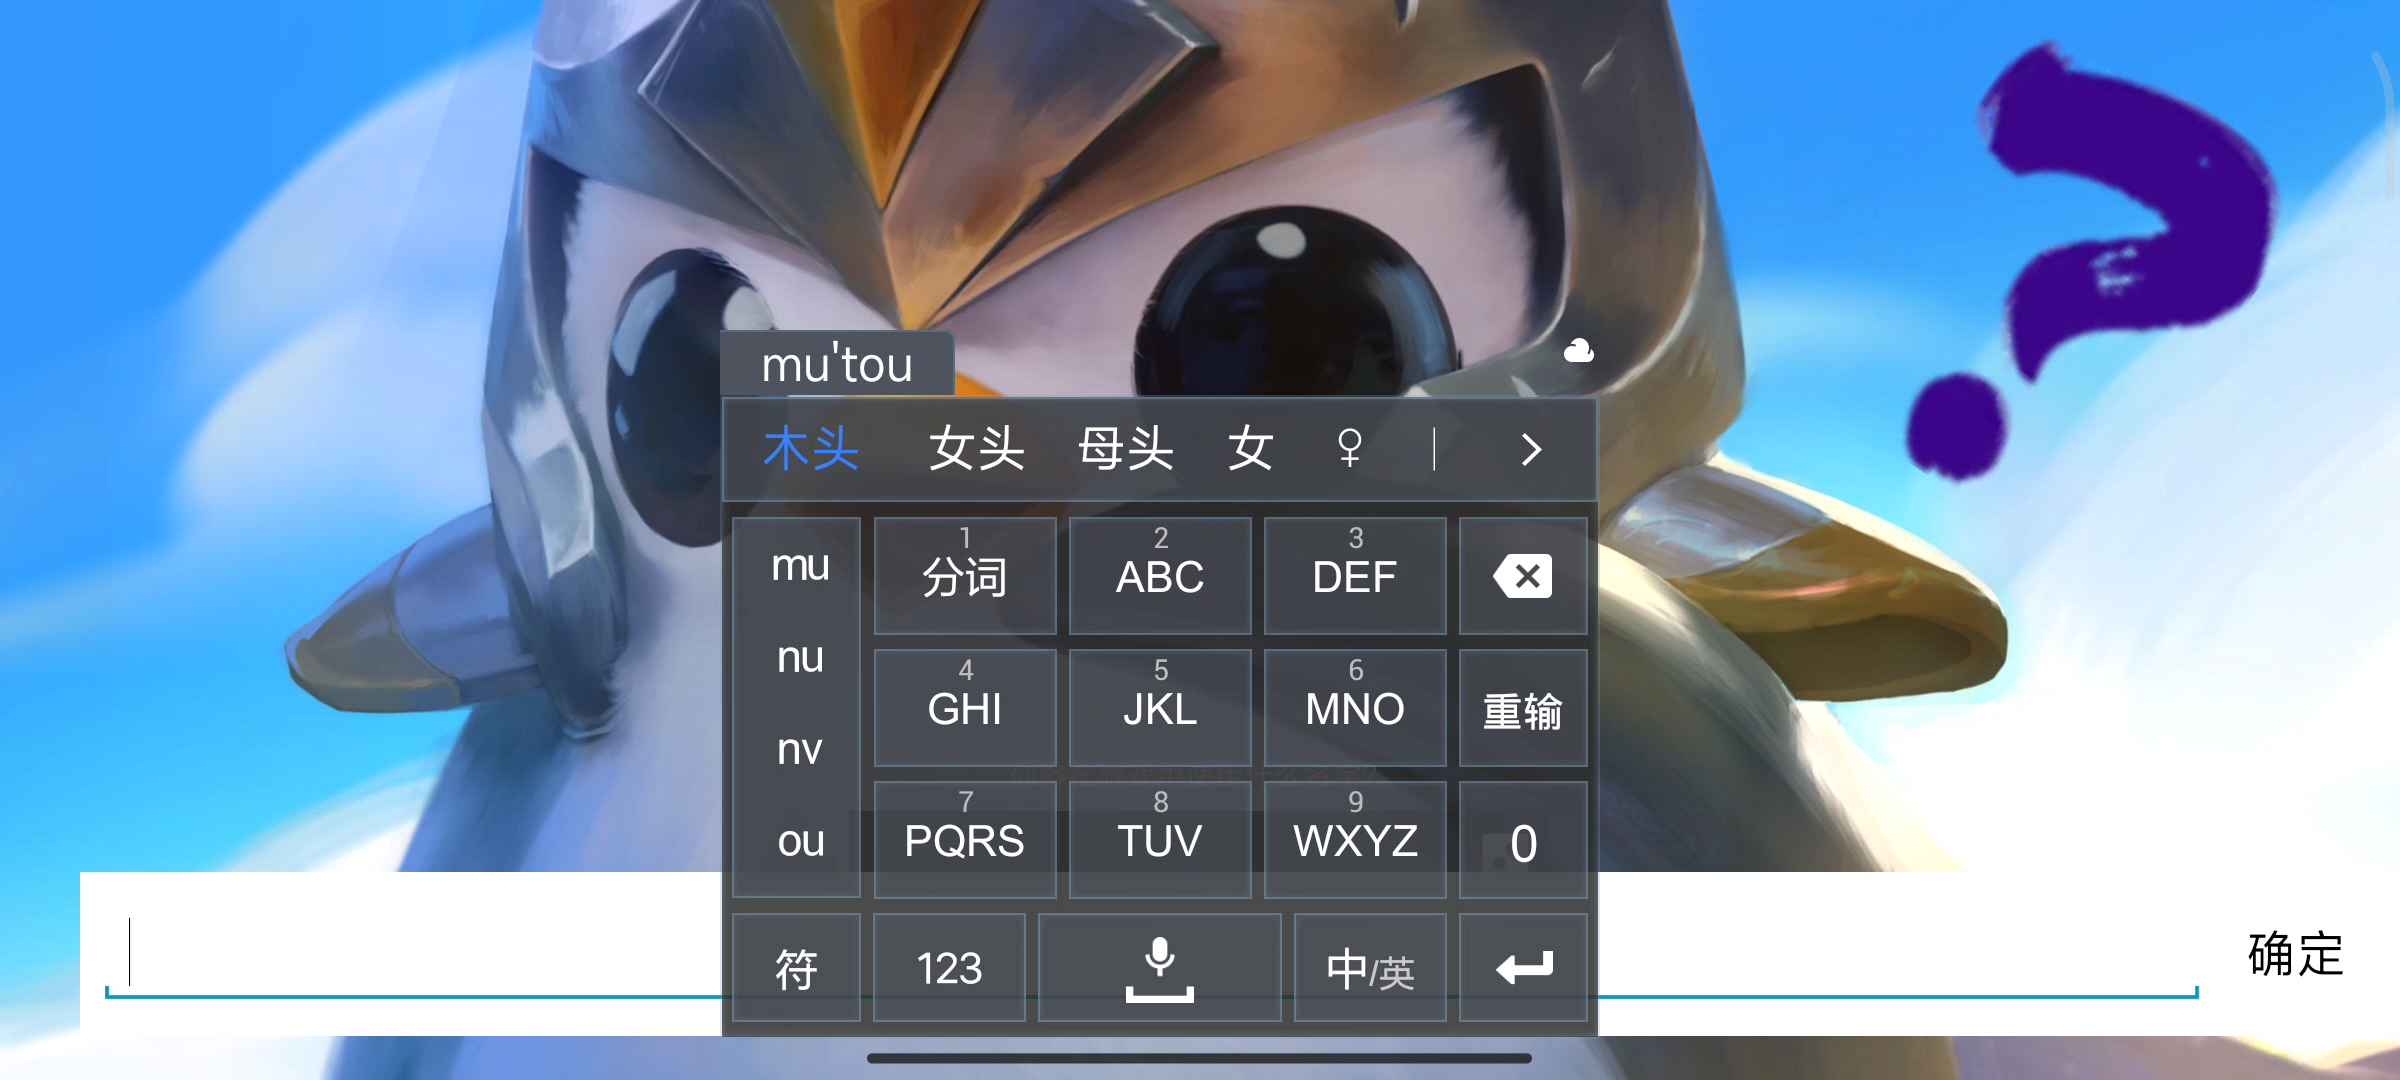This screenshot has width=2400, height=1080.
Task: Tap the 9 WXYZ key
Action: tap(1355, 840)
